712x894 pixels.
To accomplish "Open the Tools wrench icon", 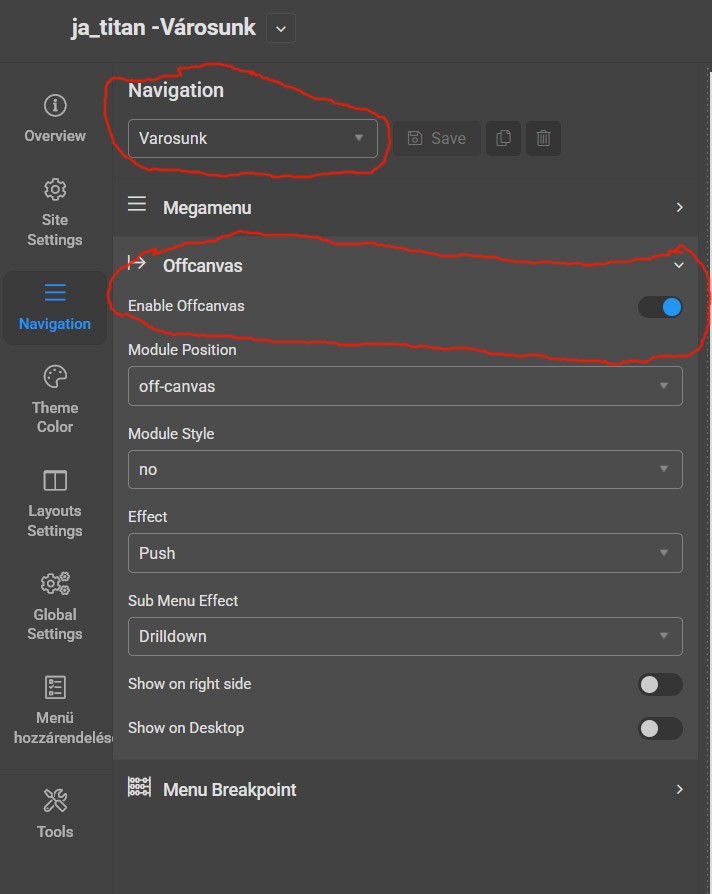I will (x=55, y=801).
